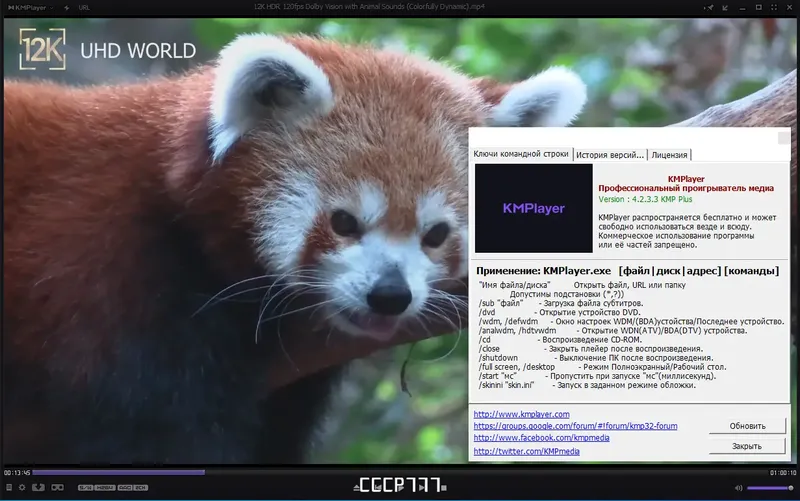
Task: Click the 'Version : 4.2.3.3 KMP Plus' text
Action: click(645, 199)
